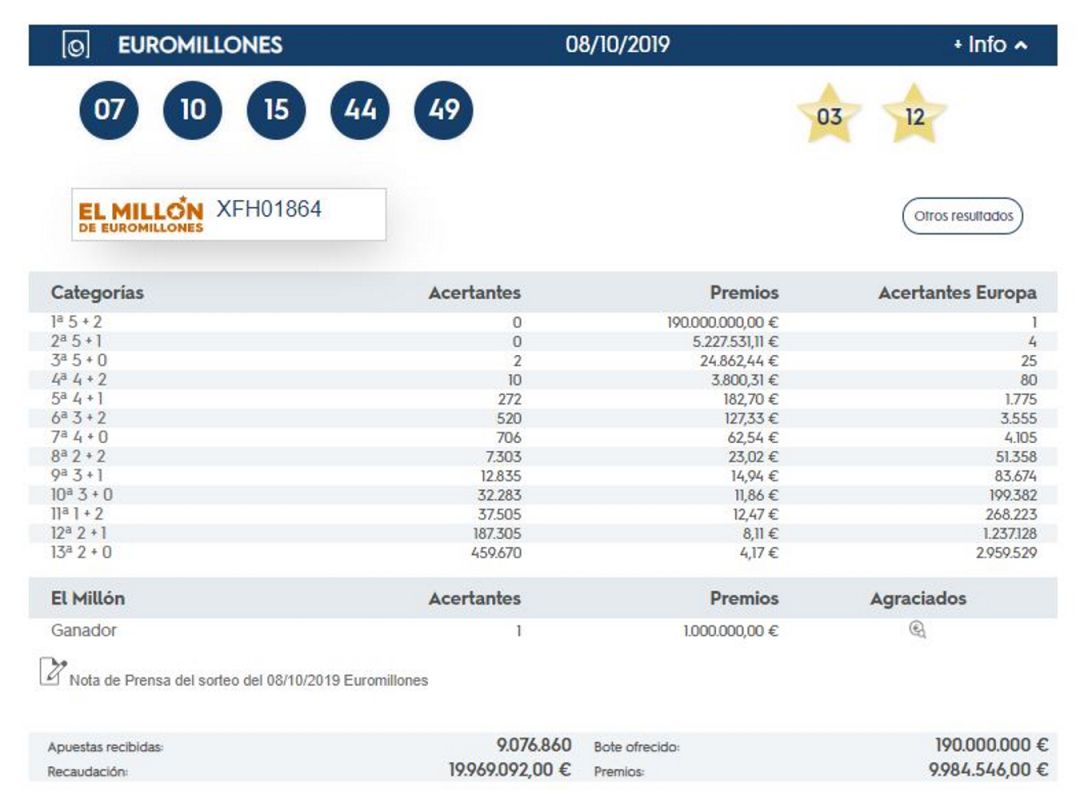Screen dimensions: 1080x806
Task: Click prize amount 127,33 €
Action: 751,419
